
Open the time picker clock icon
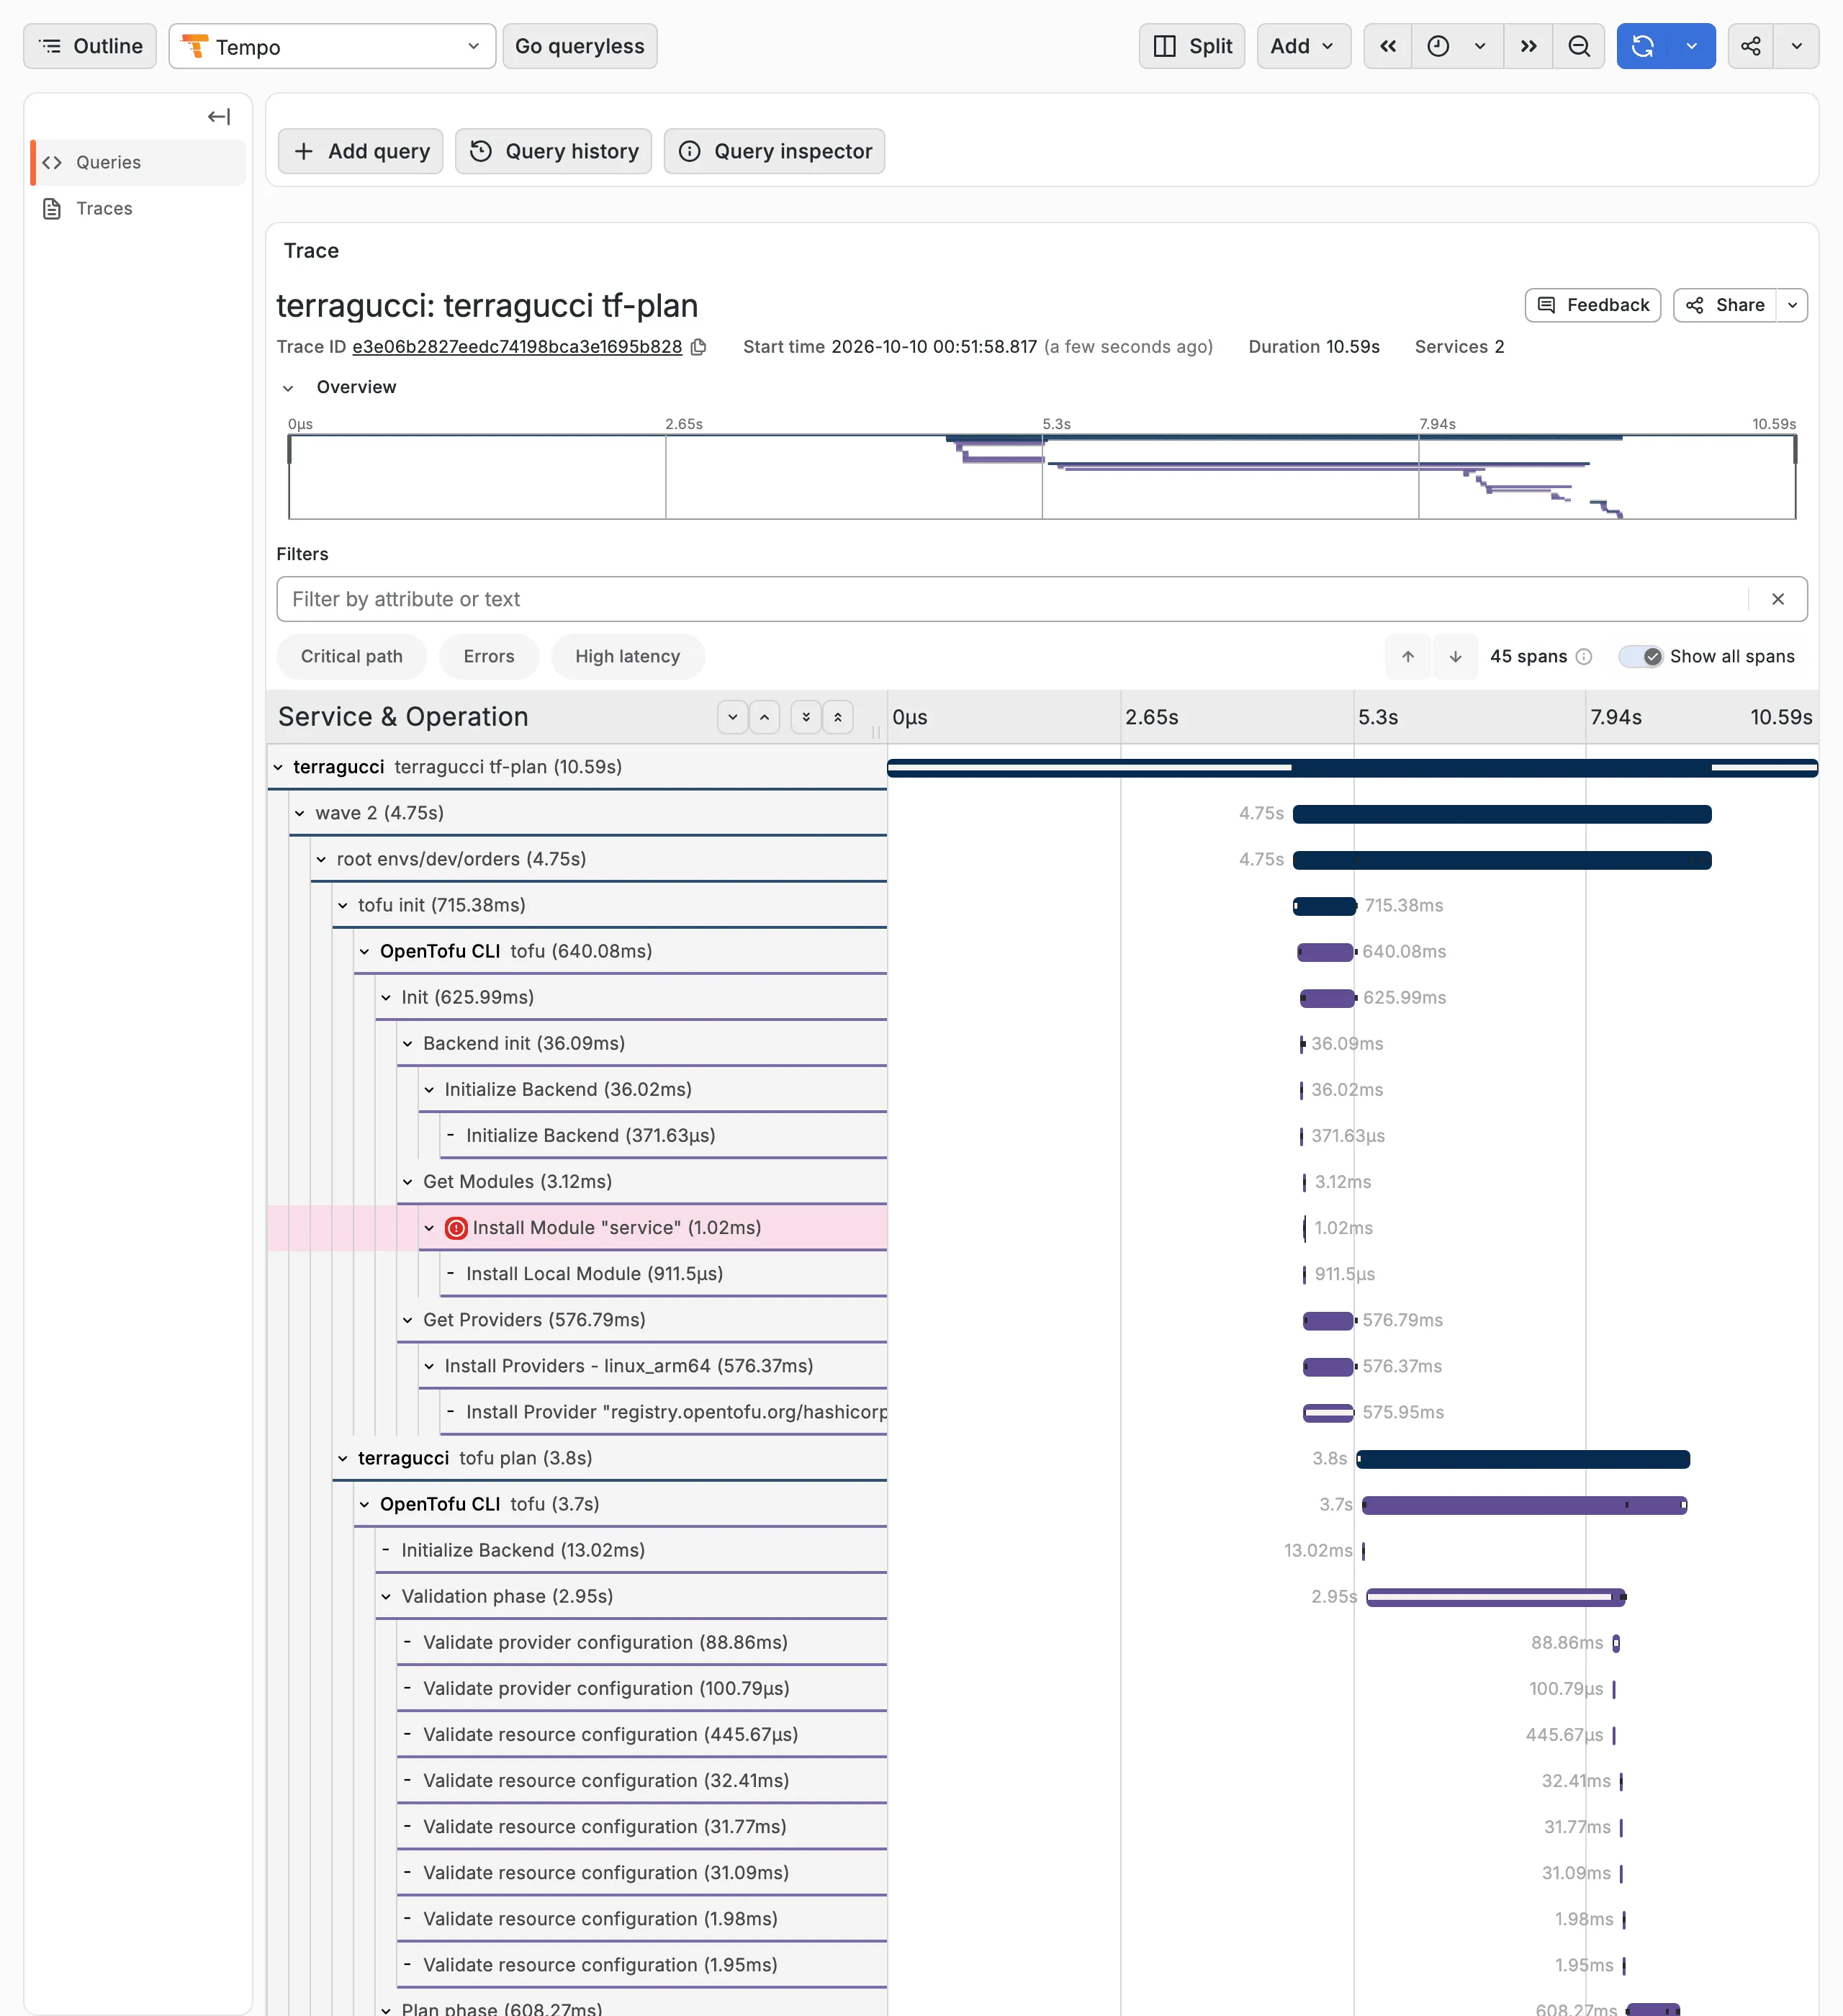[x=1438, y=46]
